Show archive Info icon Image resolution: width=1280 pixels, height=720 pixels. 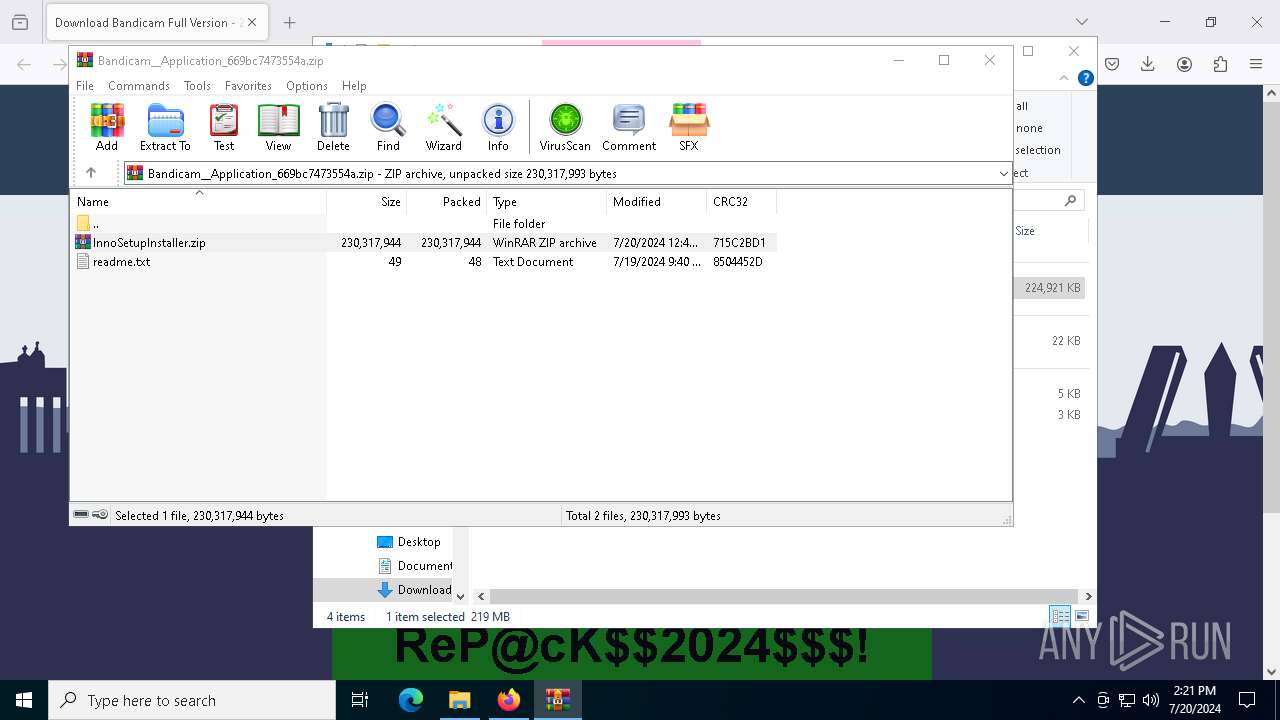coord(498,127)
